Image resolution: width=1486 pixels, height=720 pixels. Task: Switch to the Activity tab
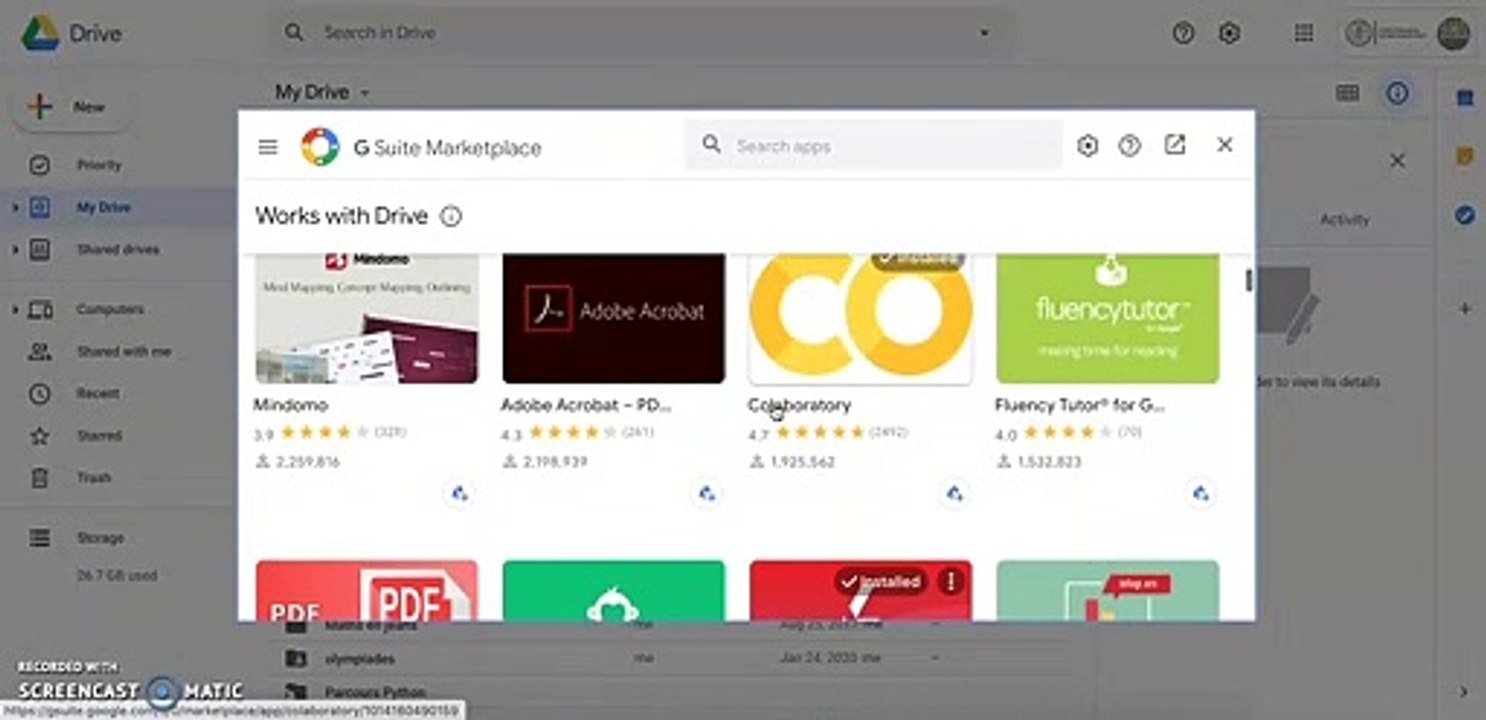point(1344,219)
